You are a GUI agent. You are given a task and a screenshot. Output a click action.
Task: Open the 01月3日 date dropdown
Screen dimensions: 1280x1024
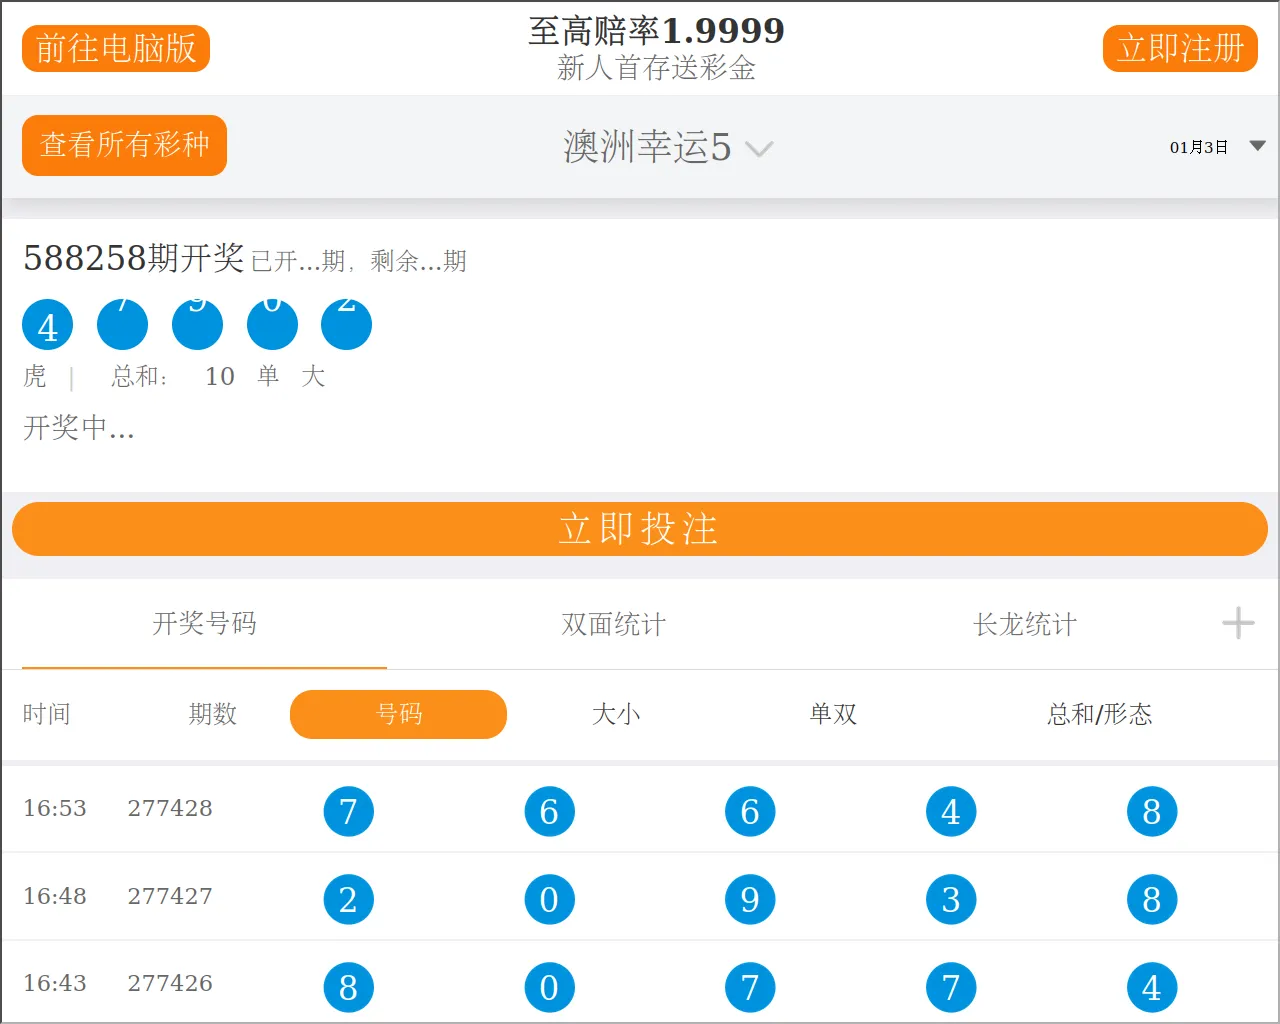(x=1216, y=147)
